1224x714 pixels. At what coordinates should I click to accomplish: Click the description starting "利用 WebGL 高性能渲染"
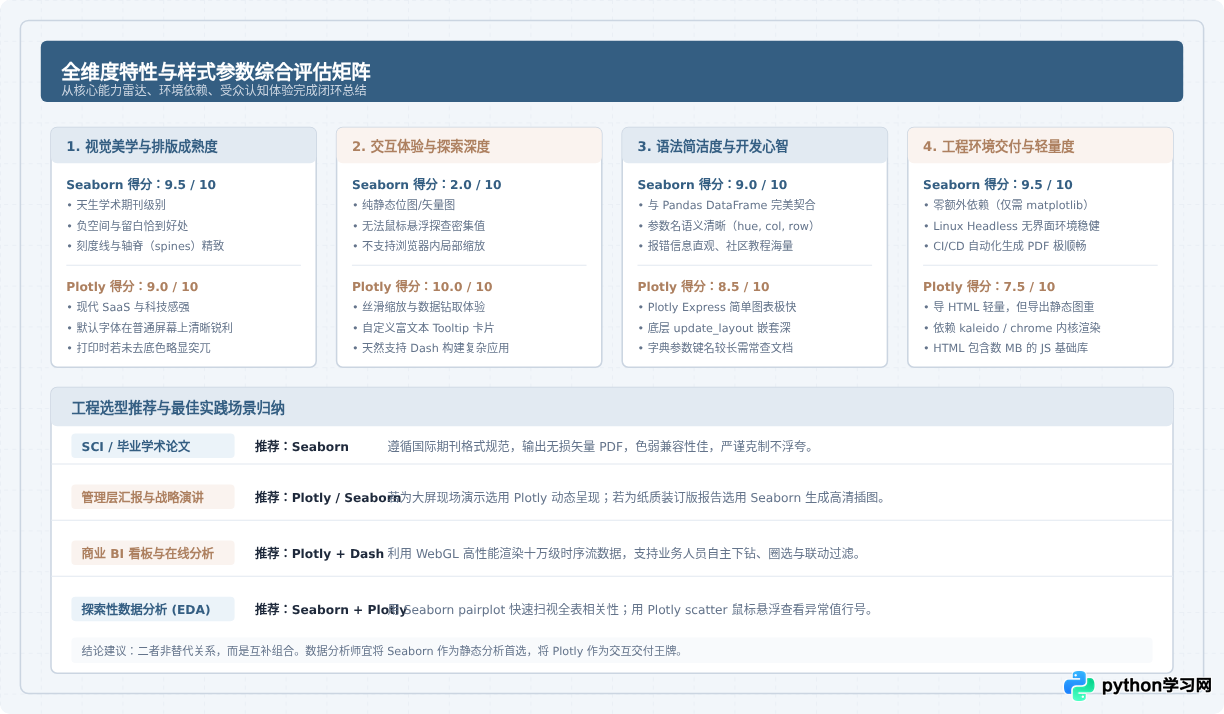tap(624, 553)
